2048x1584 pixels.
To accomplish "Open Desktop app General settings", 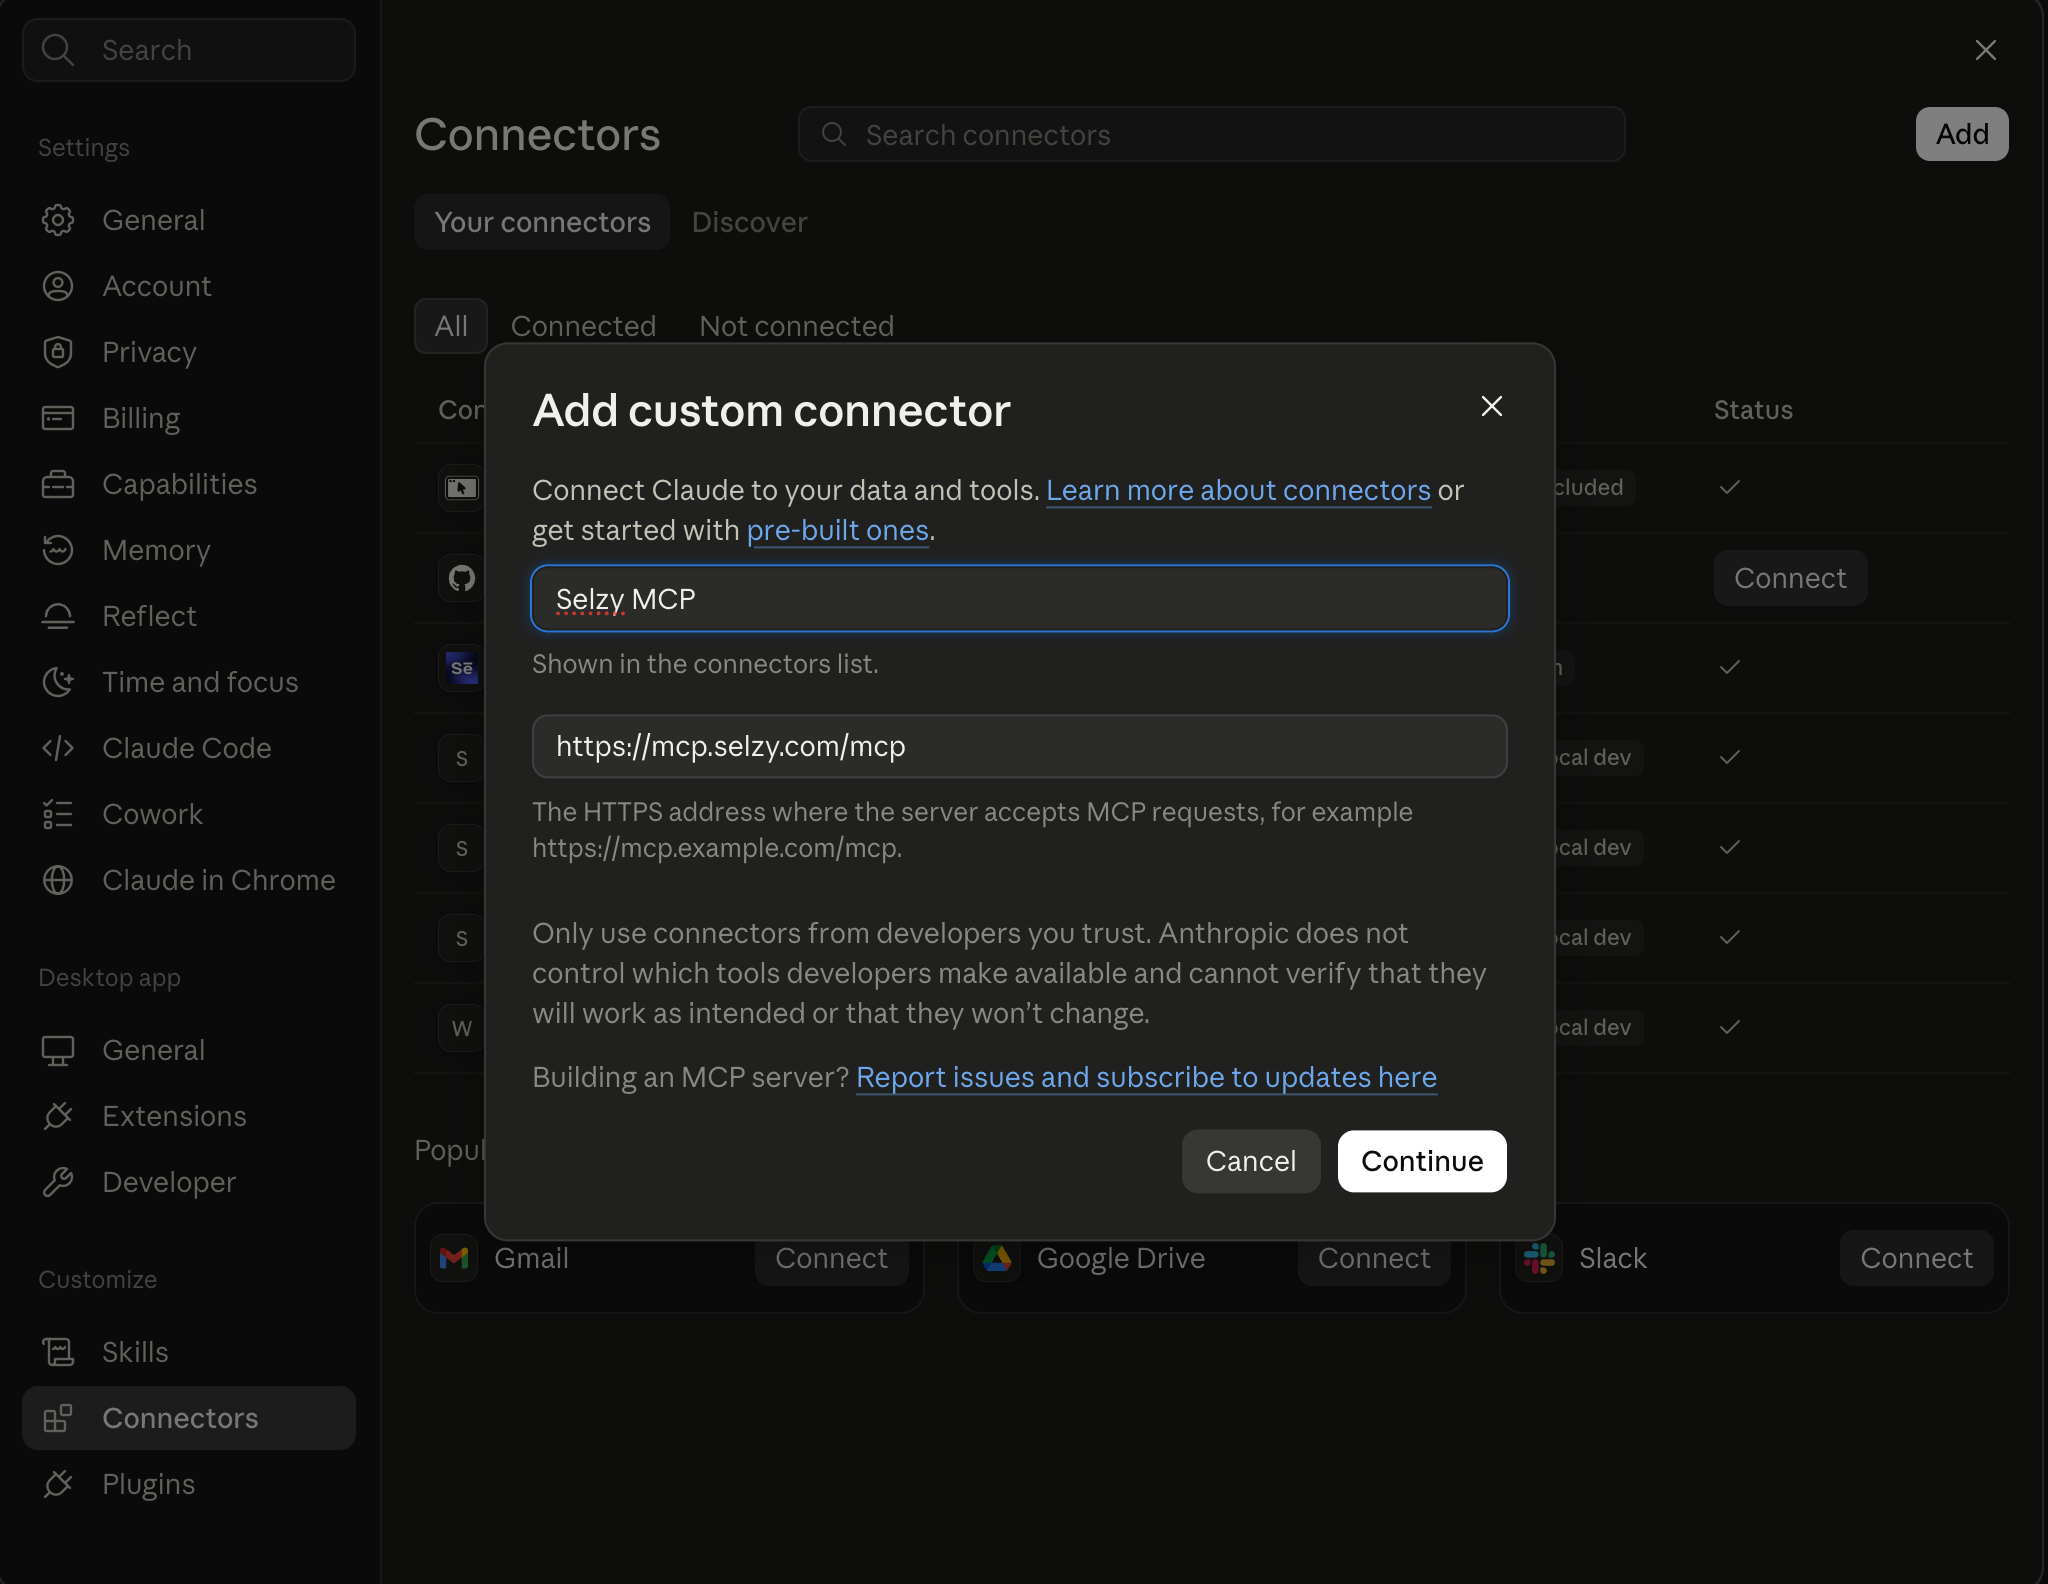I will [188, 1050].
